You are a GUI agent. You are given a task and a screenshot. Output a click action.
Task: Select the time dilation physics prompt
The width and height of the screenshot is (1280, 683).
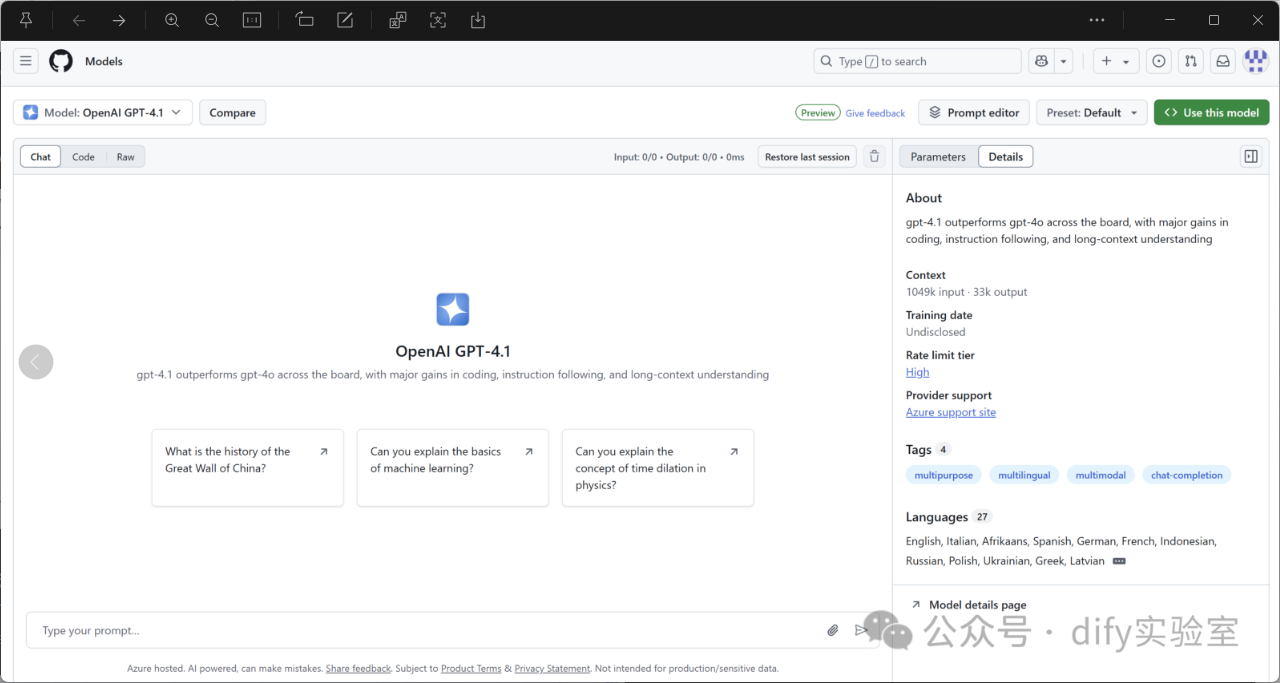[658, 468]
